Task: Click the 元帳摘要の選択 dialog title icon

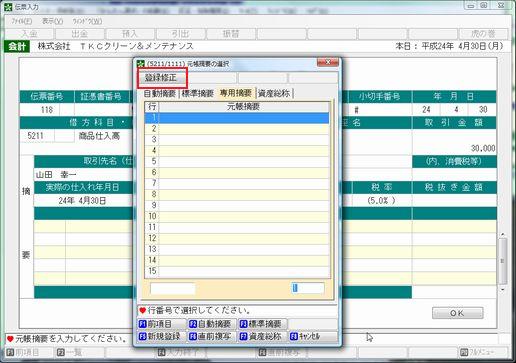Action: [141, 64]
